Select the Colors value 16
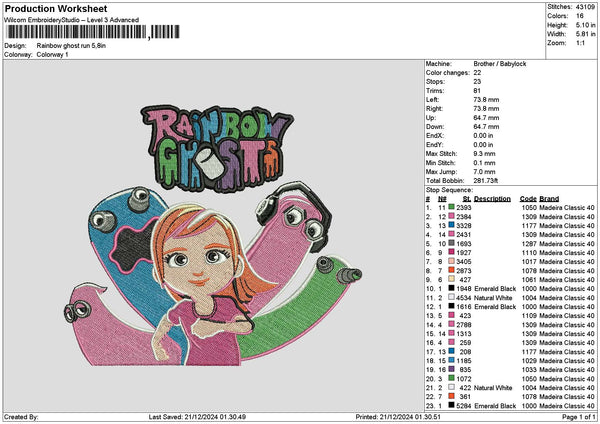Screen dimensions: 600x424 (579, 16)
